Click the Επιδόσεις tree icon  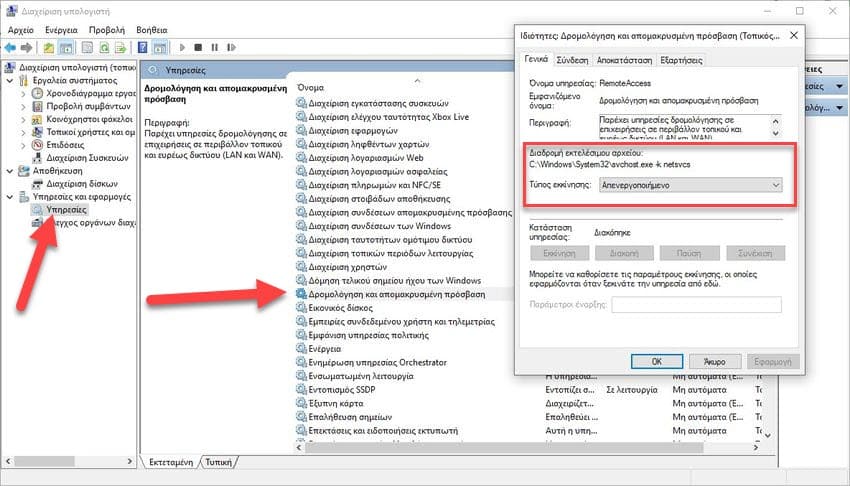[x=37, y=145]
